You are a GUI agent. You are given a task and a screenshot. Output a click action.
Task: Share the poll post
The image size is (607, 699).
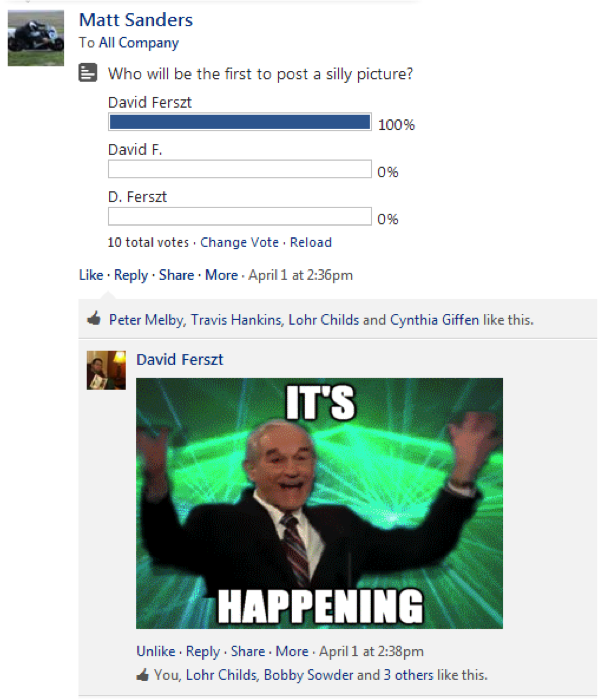(x=176, y=275)
